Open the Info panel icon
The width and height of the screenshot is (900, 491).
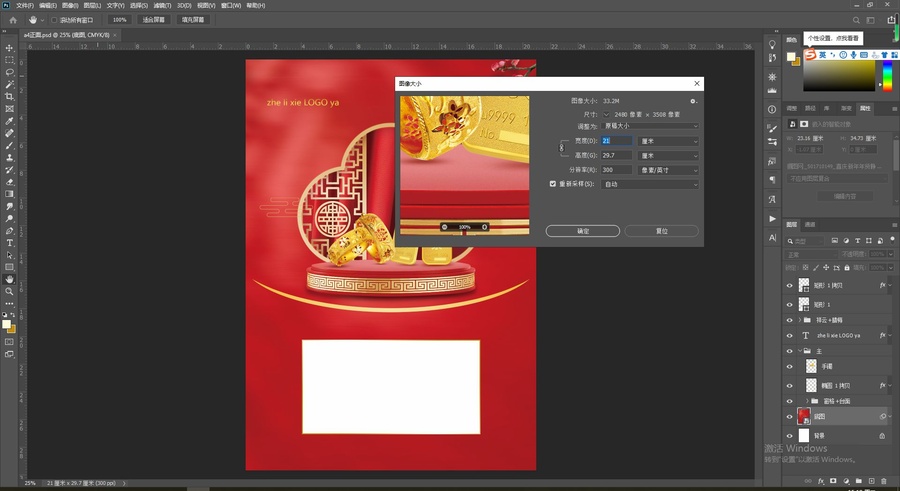tap(772, 109)
